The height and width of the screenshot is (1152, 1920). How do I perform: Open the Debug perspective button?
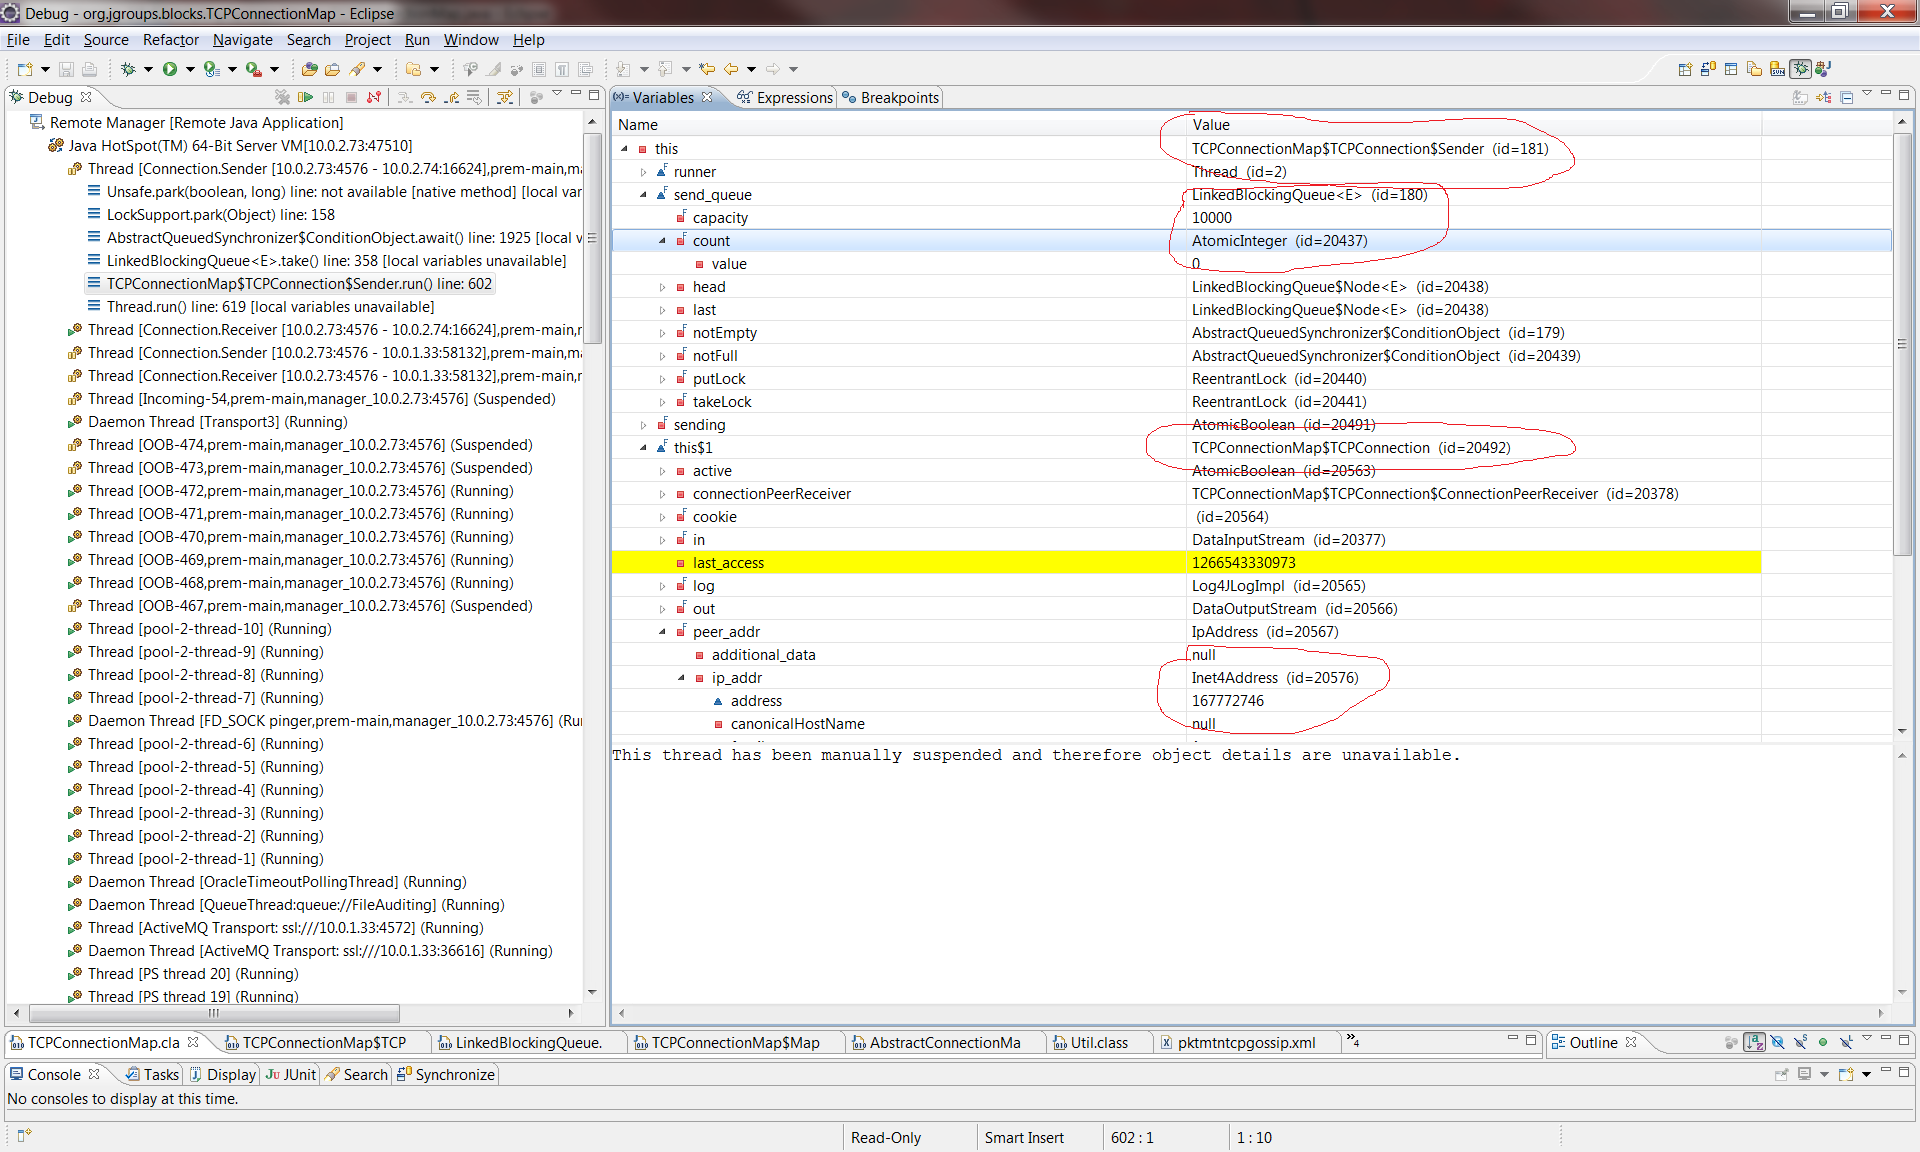click(x=1800, y=69)
